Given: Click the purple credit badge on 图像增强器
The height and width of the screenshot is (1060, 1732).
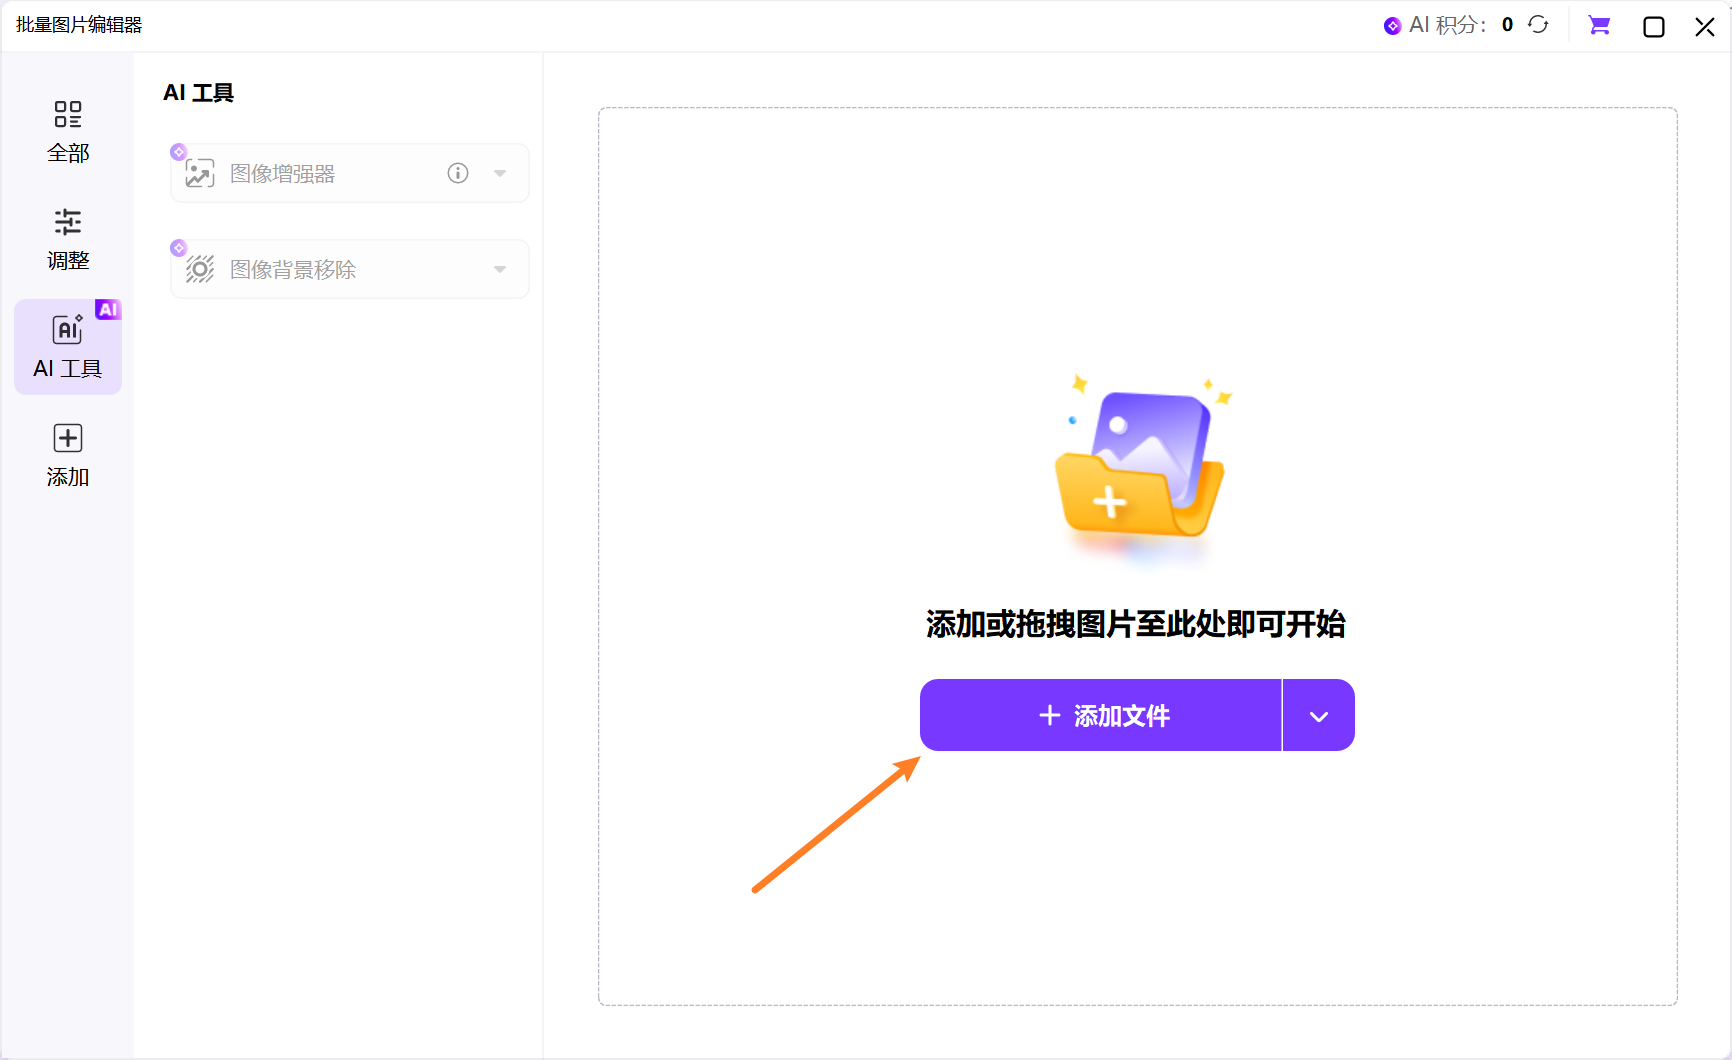Looking at the screenshot, I should click(x=179, y=151).
